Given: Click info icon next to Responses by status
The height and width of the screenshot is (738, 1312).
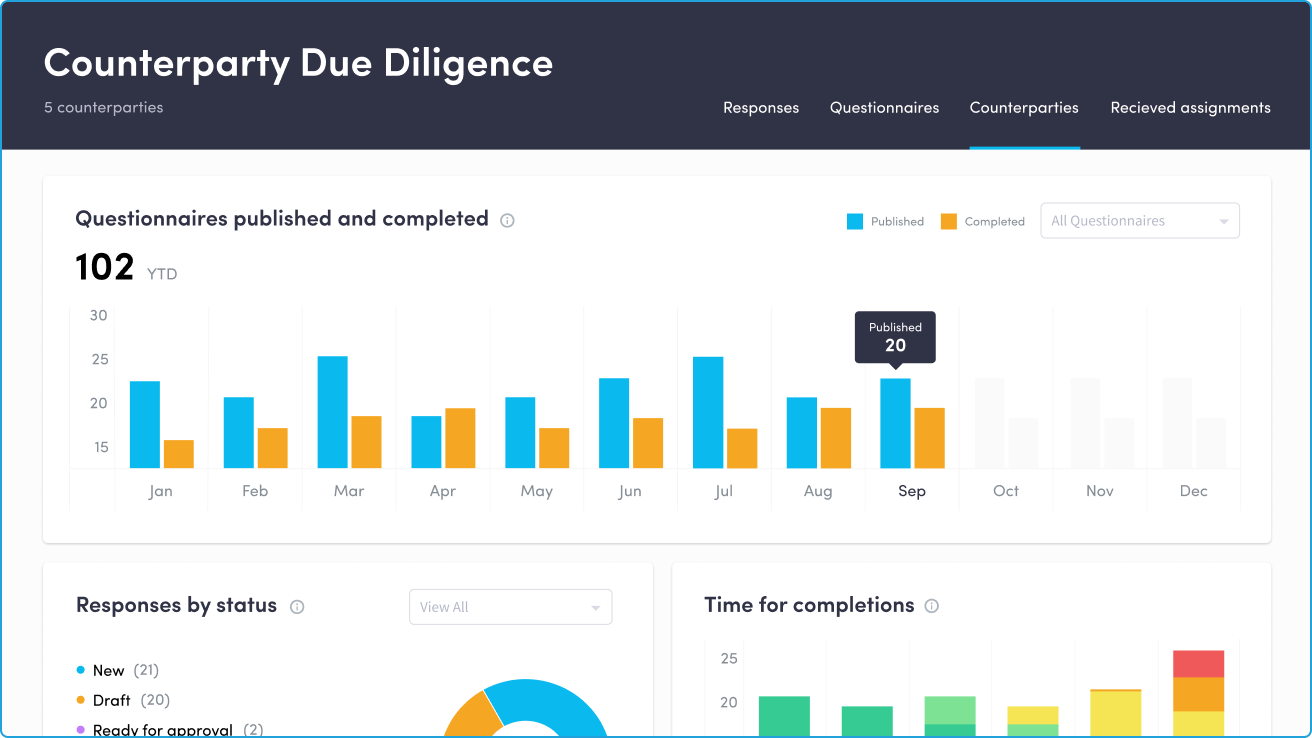Looking at the screenshot, I should click(x=297, y=606).
